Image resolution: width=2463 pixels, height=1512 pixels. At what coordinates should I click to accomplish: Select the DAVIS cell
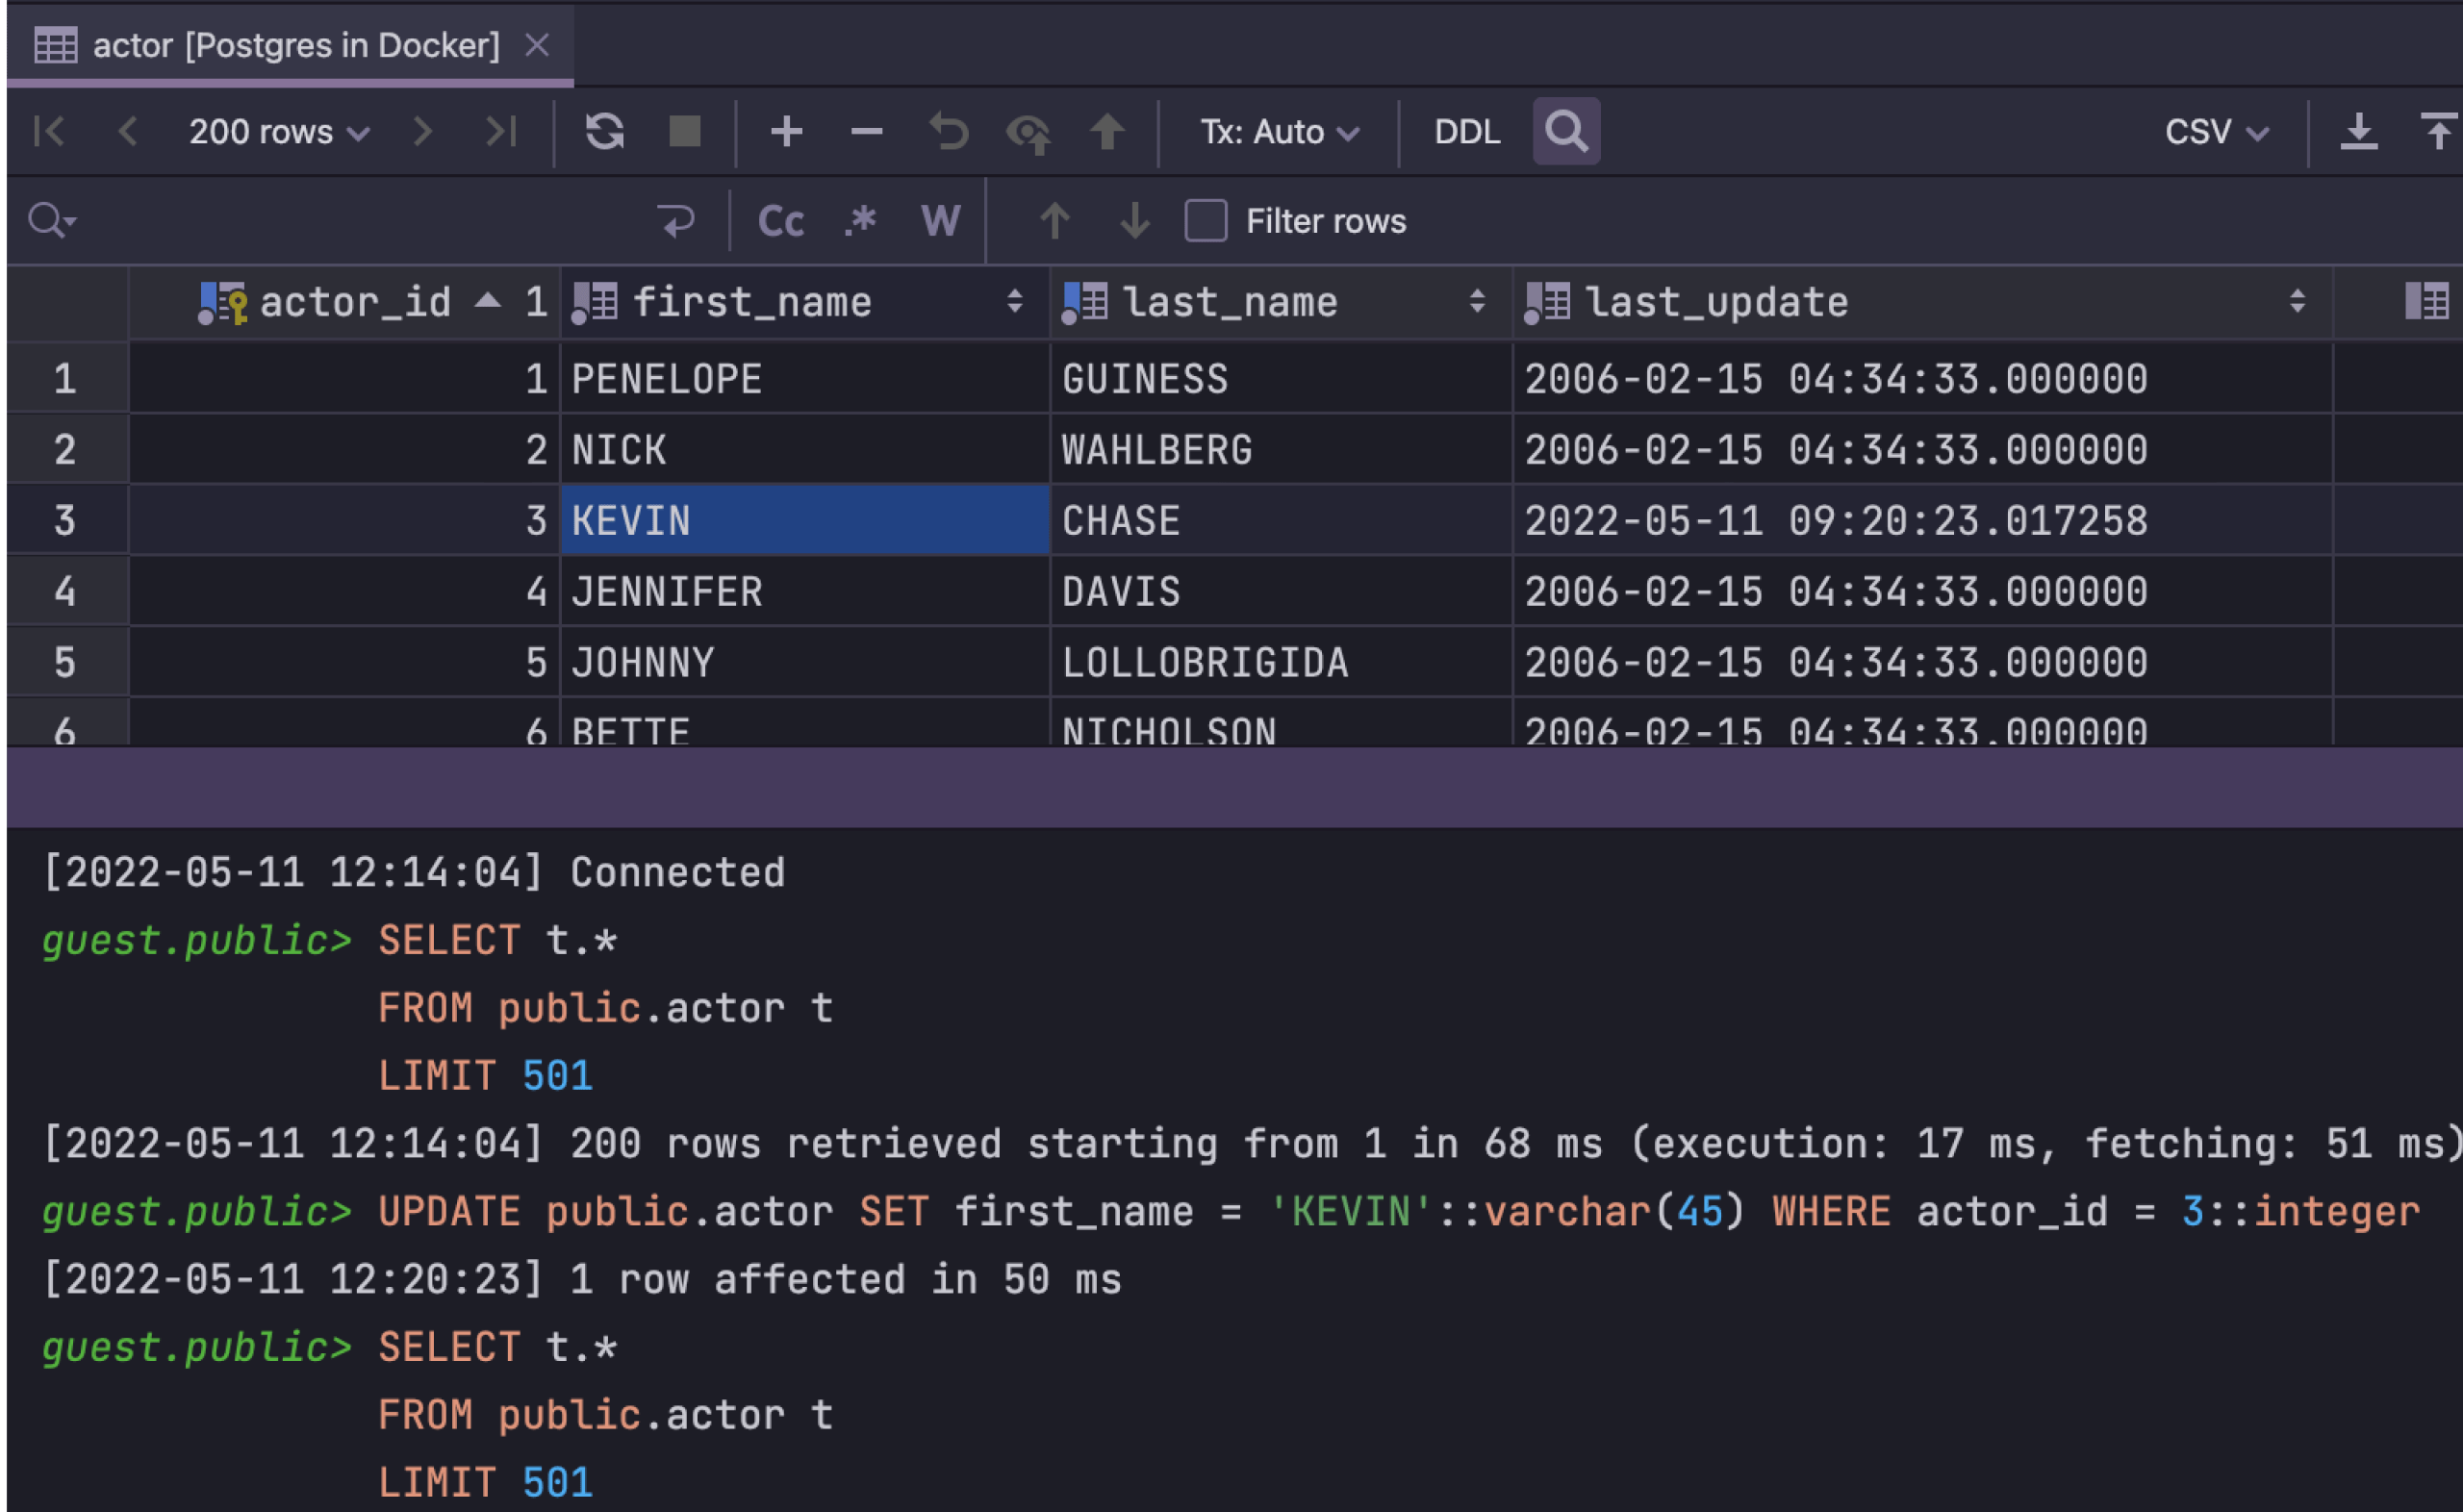click(x=1282, y=591)
